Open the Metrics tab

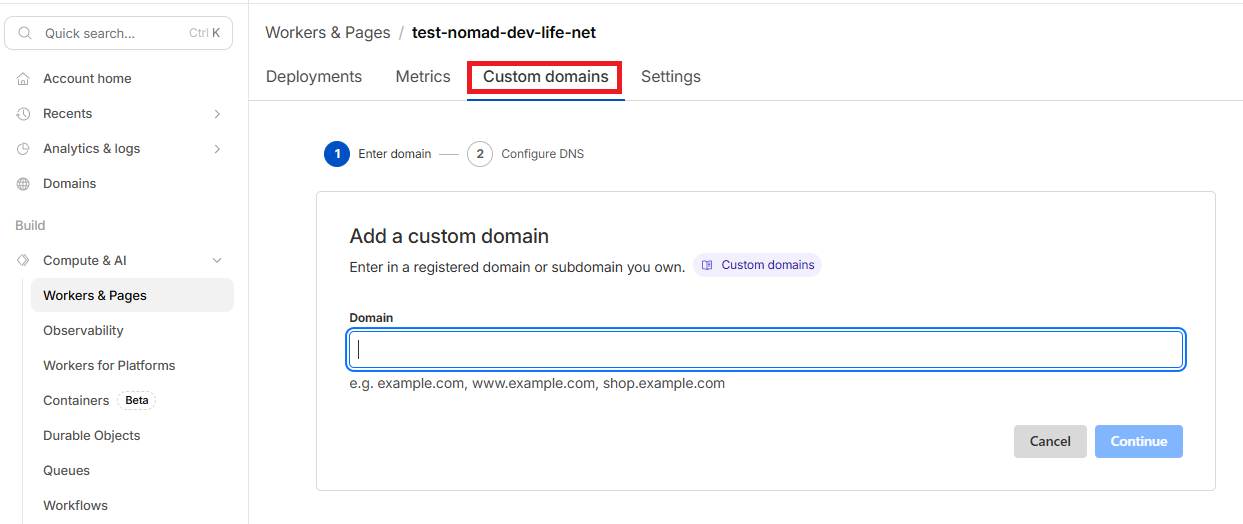pos(423,77)
